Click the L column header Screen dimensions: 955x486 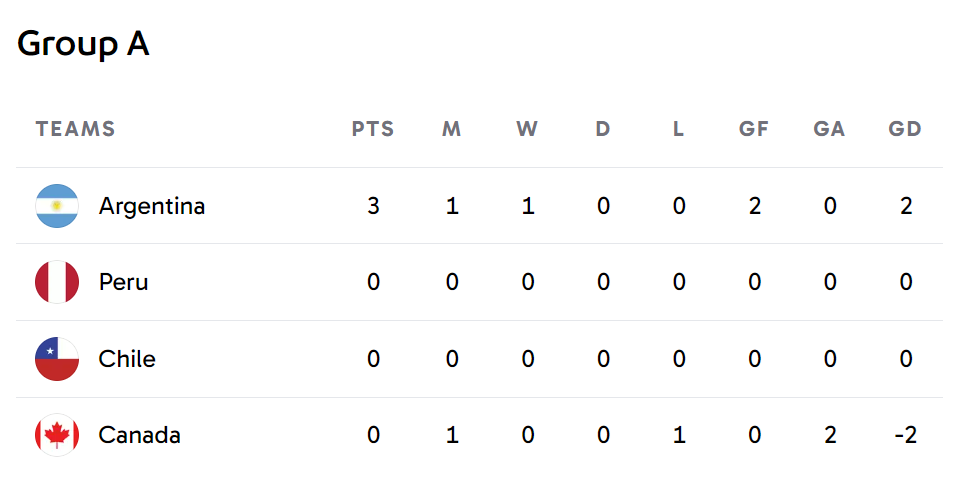click(x=678, y=129)
